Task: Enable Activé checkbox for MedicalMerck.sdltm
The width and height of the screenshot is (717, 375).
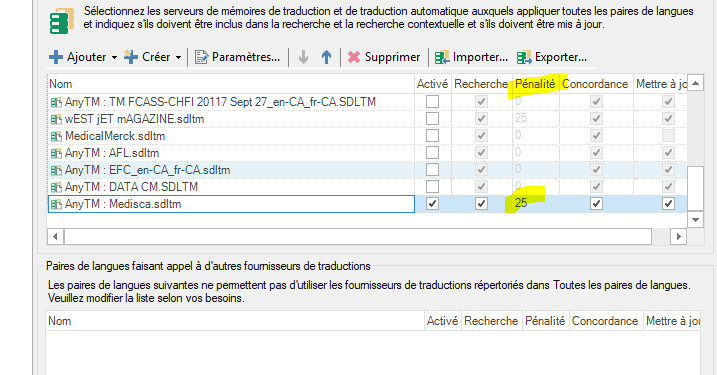Action: (432, 135)
